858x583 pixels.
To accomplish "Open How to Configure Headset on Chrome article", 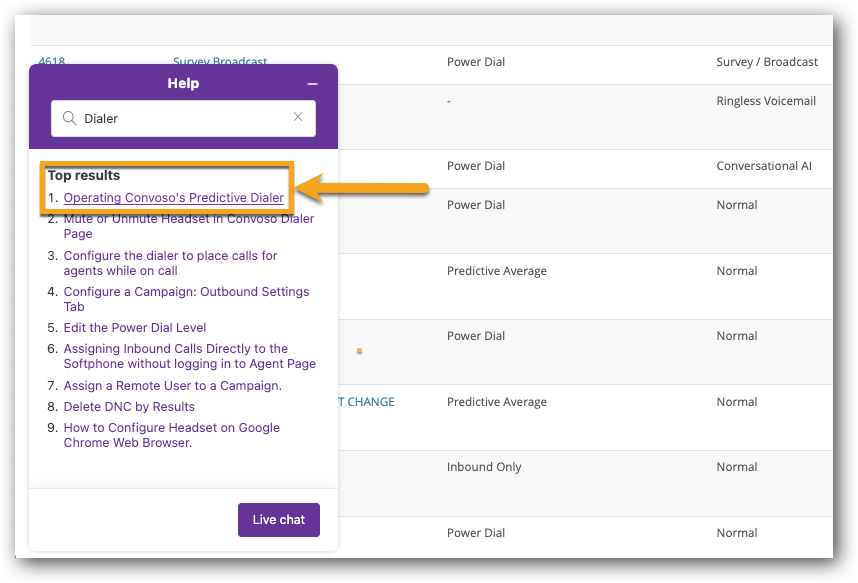I will (x=171, y=435).
